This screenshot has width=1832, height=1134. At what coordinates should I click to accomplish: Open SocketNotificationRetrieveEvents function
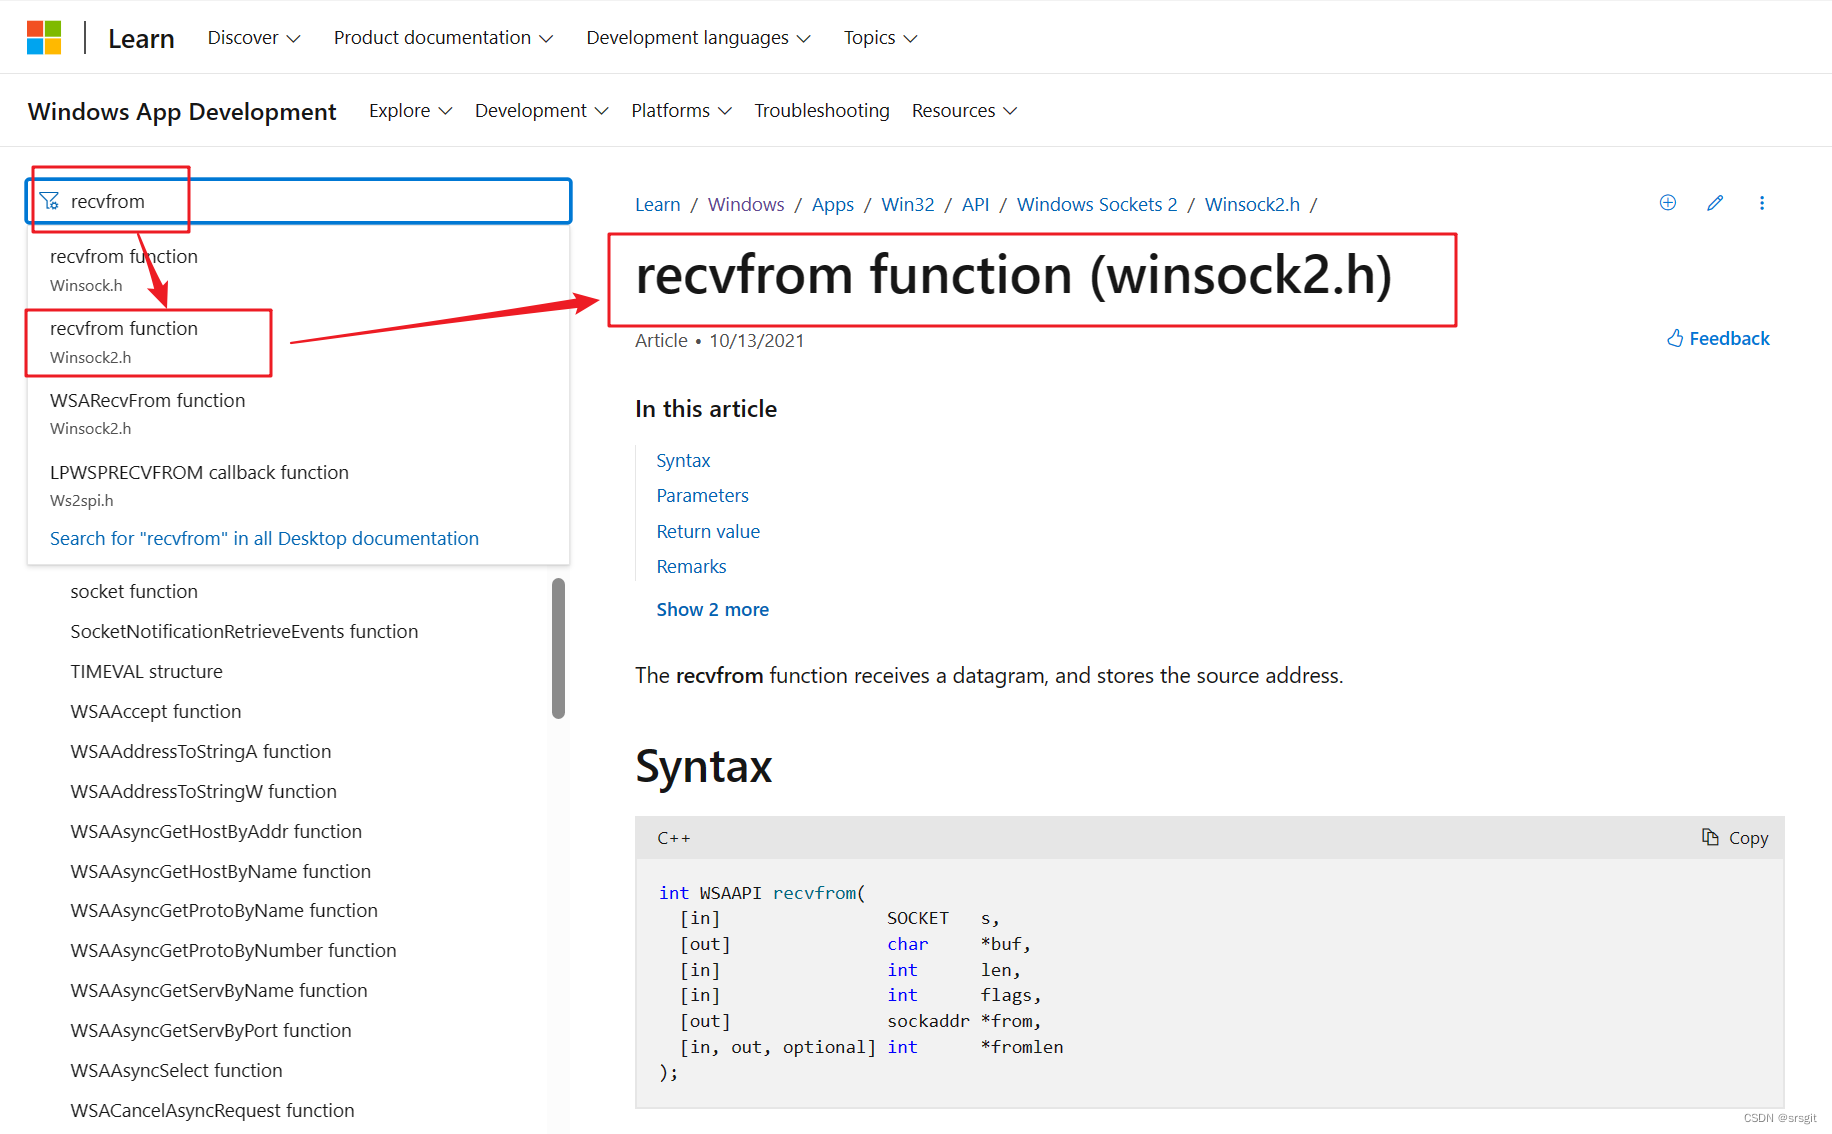(x=244, y=631)
